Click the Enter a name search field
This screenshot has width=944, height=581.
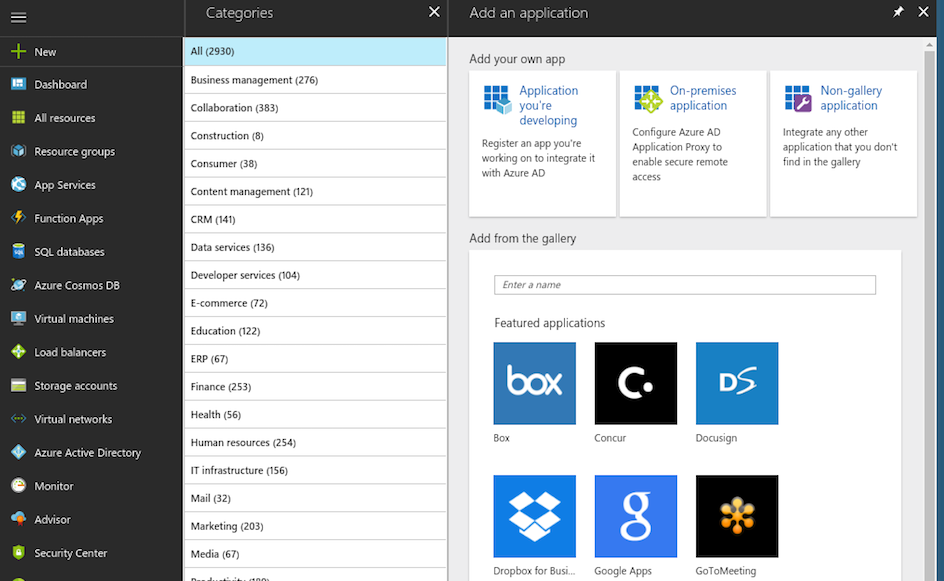685,285
